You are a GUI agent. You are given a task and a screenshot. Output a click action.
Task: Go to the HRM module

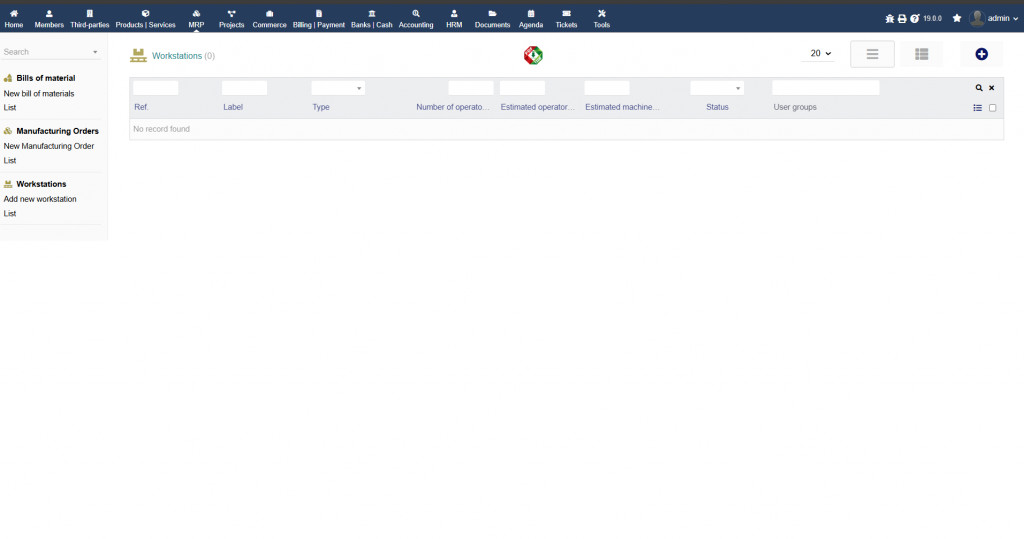[x=454, y=19]
